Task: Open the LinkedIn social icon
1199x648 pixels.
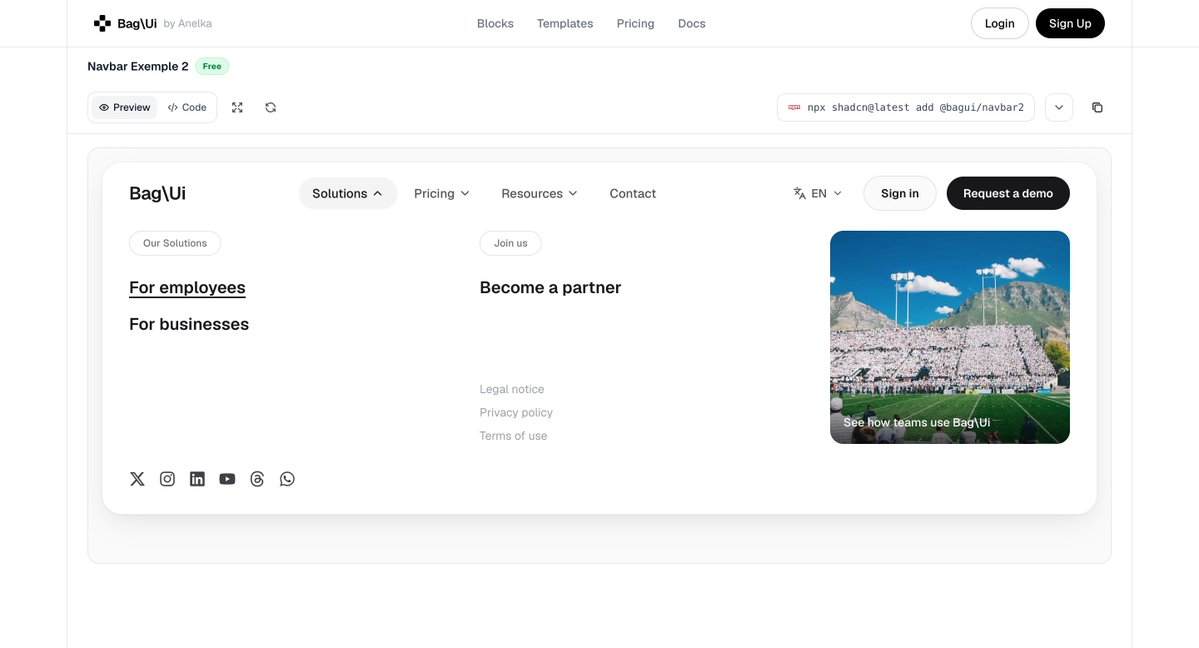Action: pos(197,479)
